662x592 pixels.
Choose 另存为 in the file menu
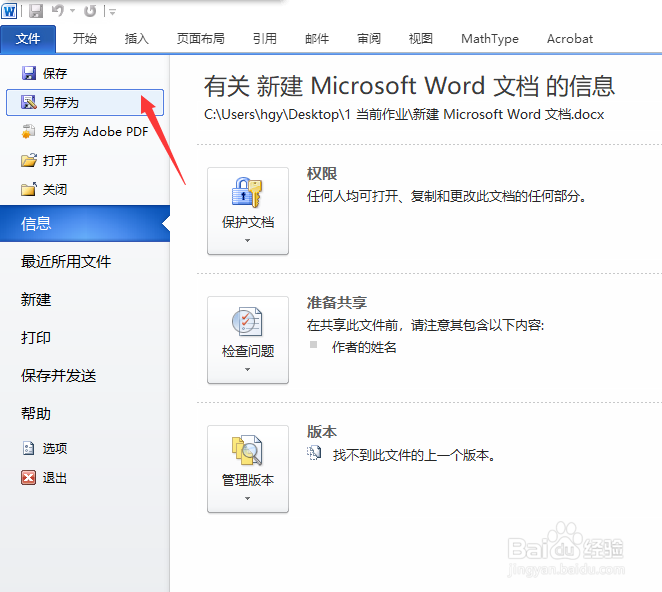tap(85, 102)
